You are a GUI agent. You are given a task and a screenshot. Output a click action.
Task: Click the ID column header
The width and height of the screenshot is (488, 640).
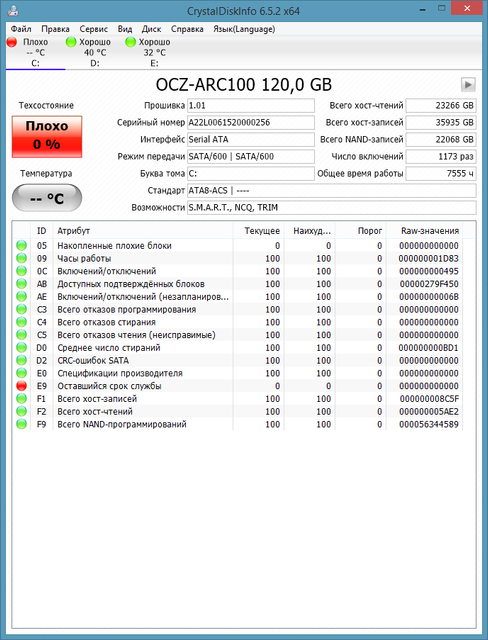tap(42, 231)
